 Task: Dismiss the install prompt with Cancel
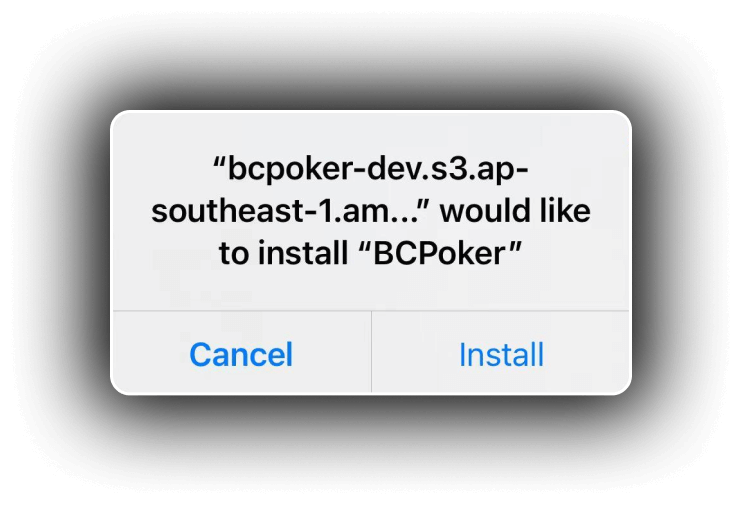point(241,353)
